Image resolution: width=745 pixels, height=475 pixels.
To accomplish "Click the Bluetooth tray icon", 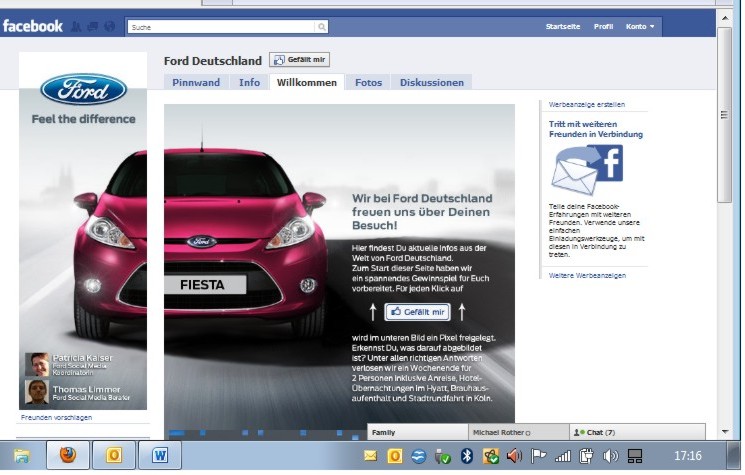I will pyautogui.click(x=467, y=456).
